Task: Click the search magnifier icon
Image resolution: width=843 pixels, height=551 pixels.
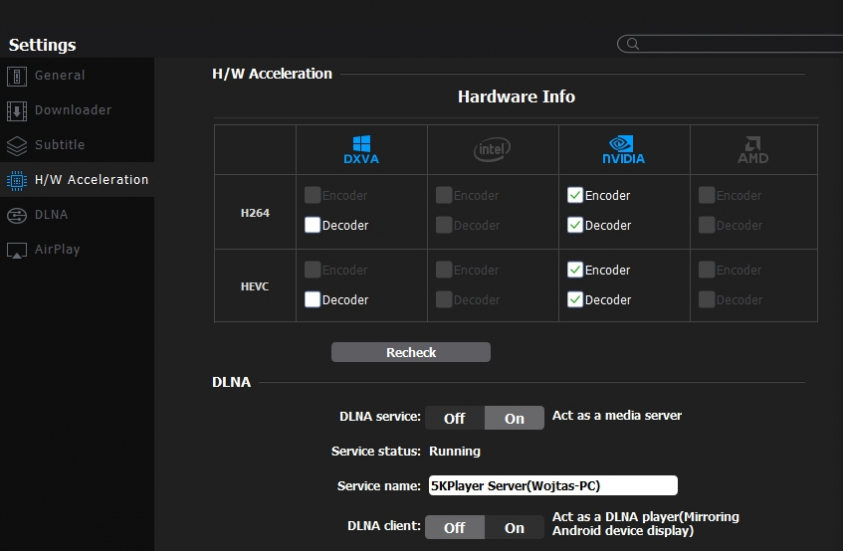Action: point(632,44)
